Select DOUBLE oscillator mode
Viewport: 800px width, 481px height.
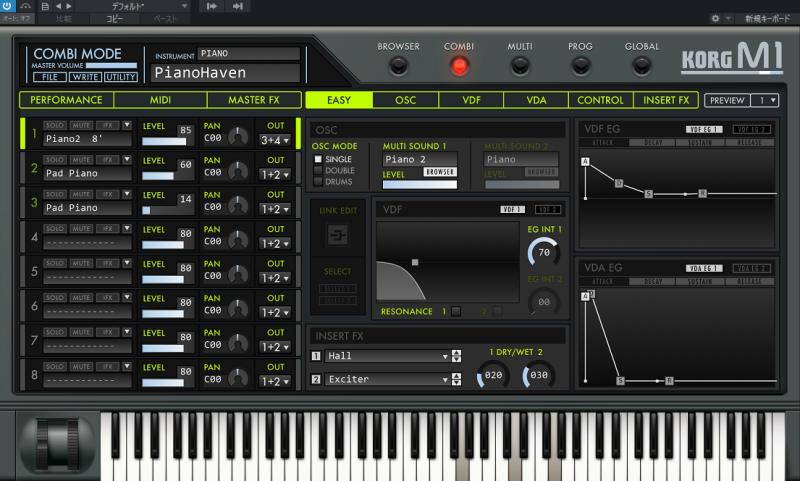click(319, 171)
